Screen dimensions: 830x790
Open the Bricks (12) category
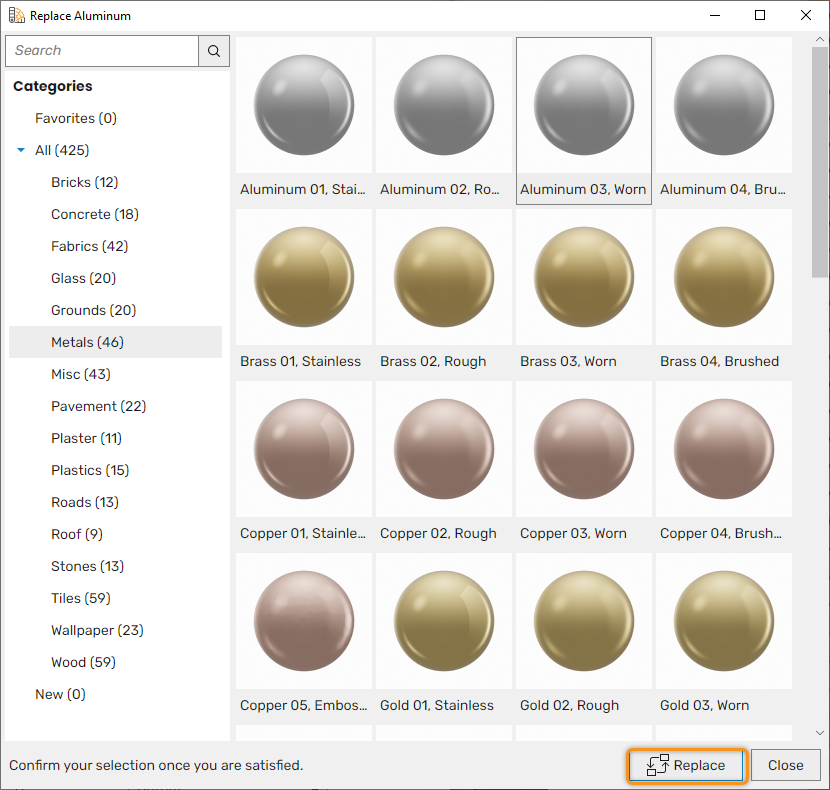tap(85, 182)
